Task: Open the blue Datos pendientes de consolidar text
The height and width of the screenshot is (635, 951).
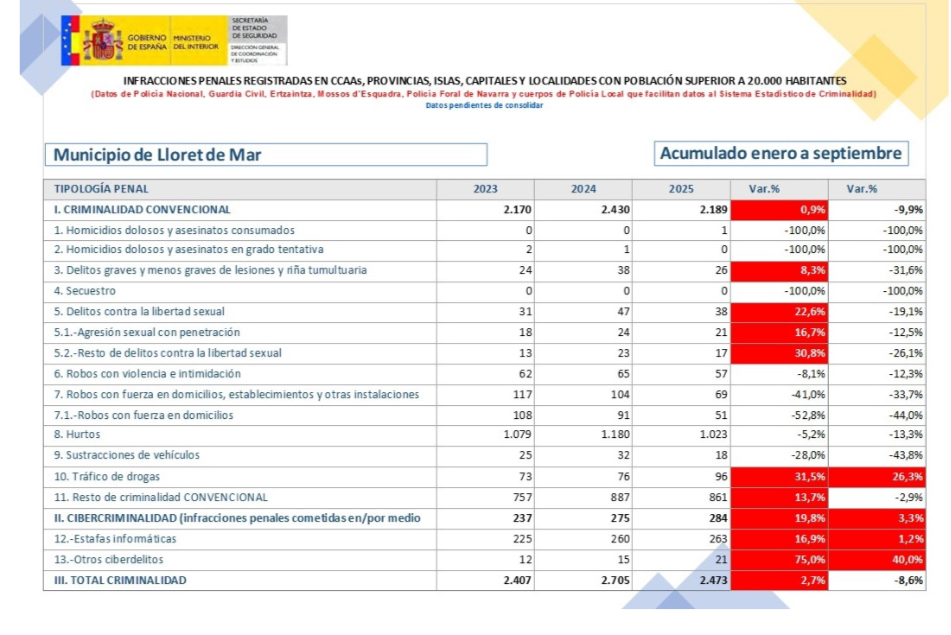Action: tap(484, 105)
